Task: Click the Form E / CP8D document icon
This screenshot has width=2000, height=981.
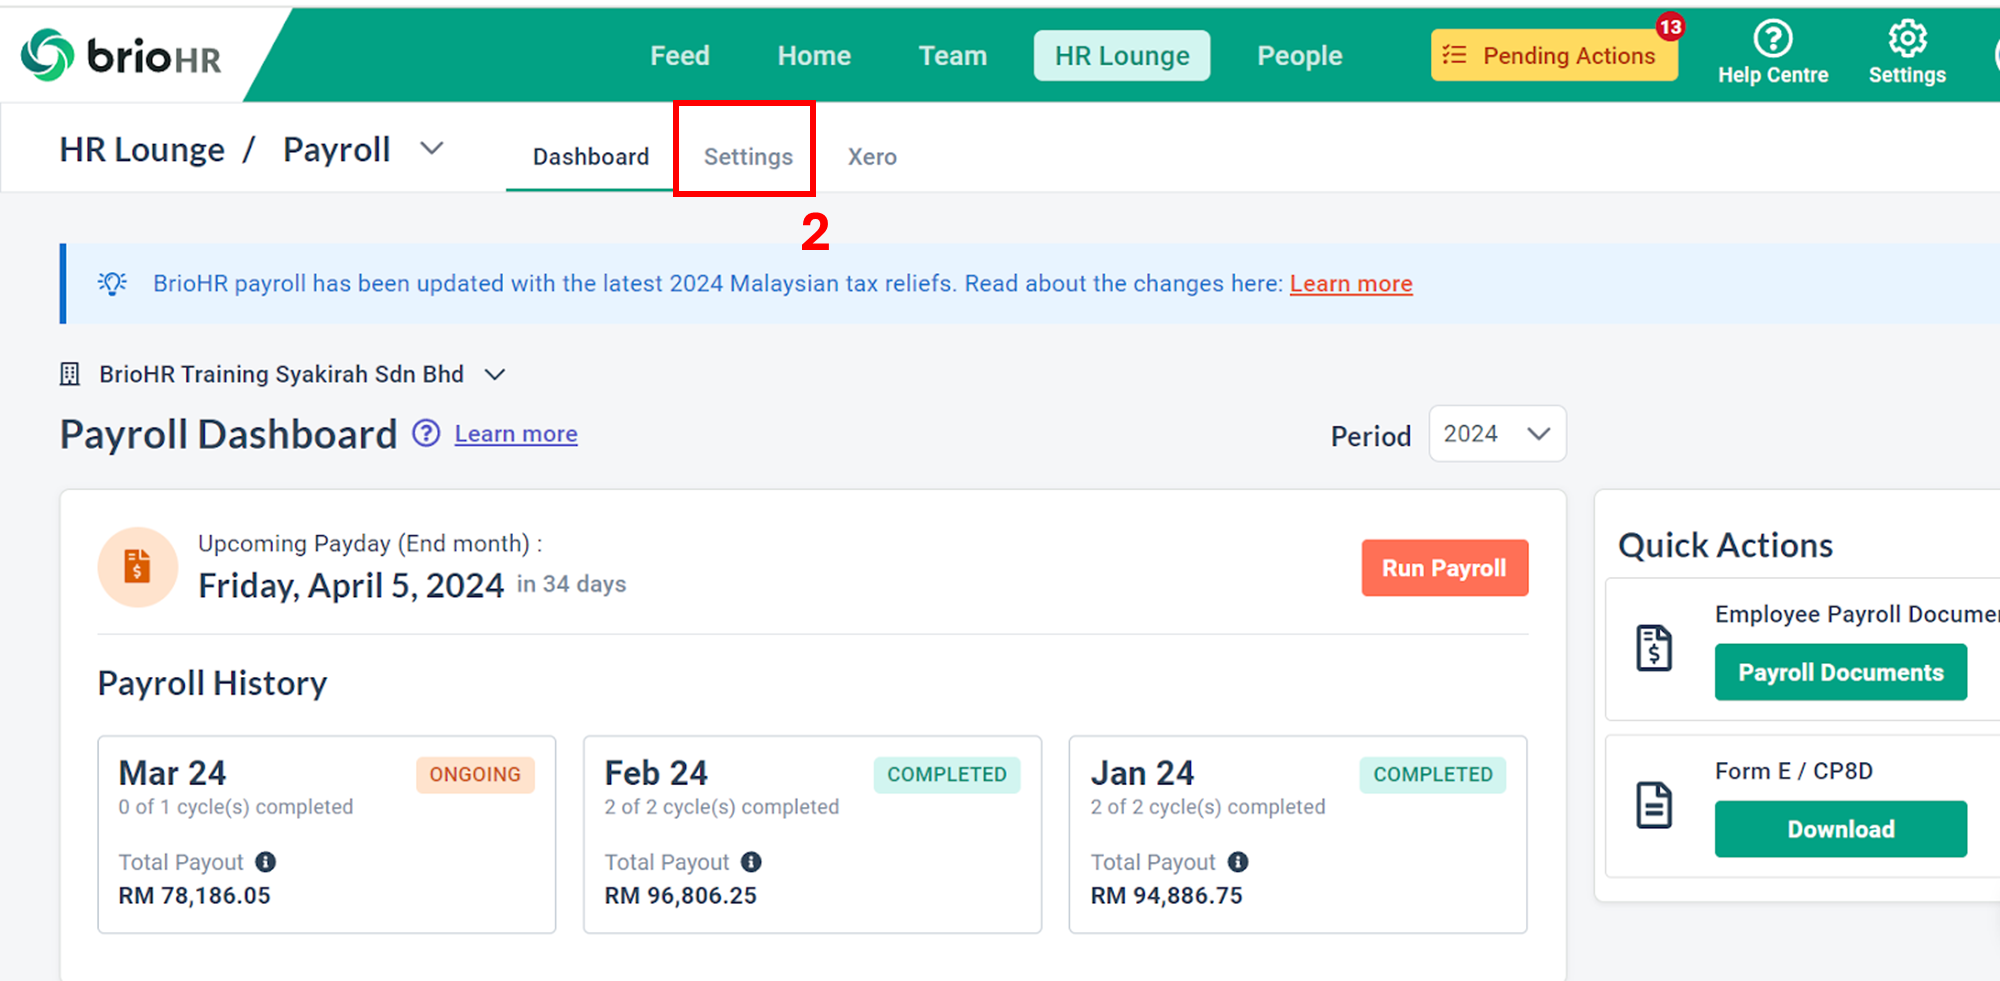Action: pyautogui.click(x=1654, y=805)
